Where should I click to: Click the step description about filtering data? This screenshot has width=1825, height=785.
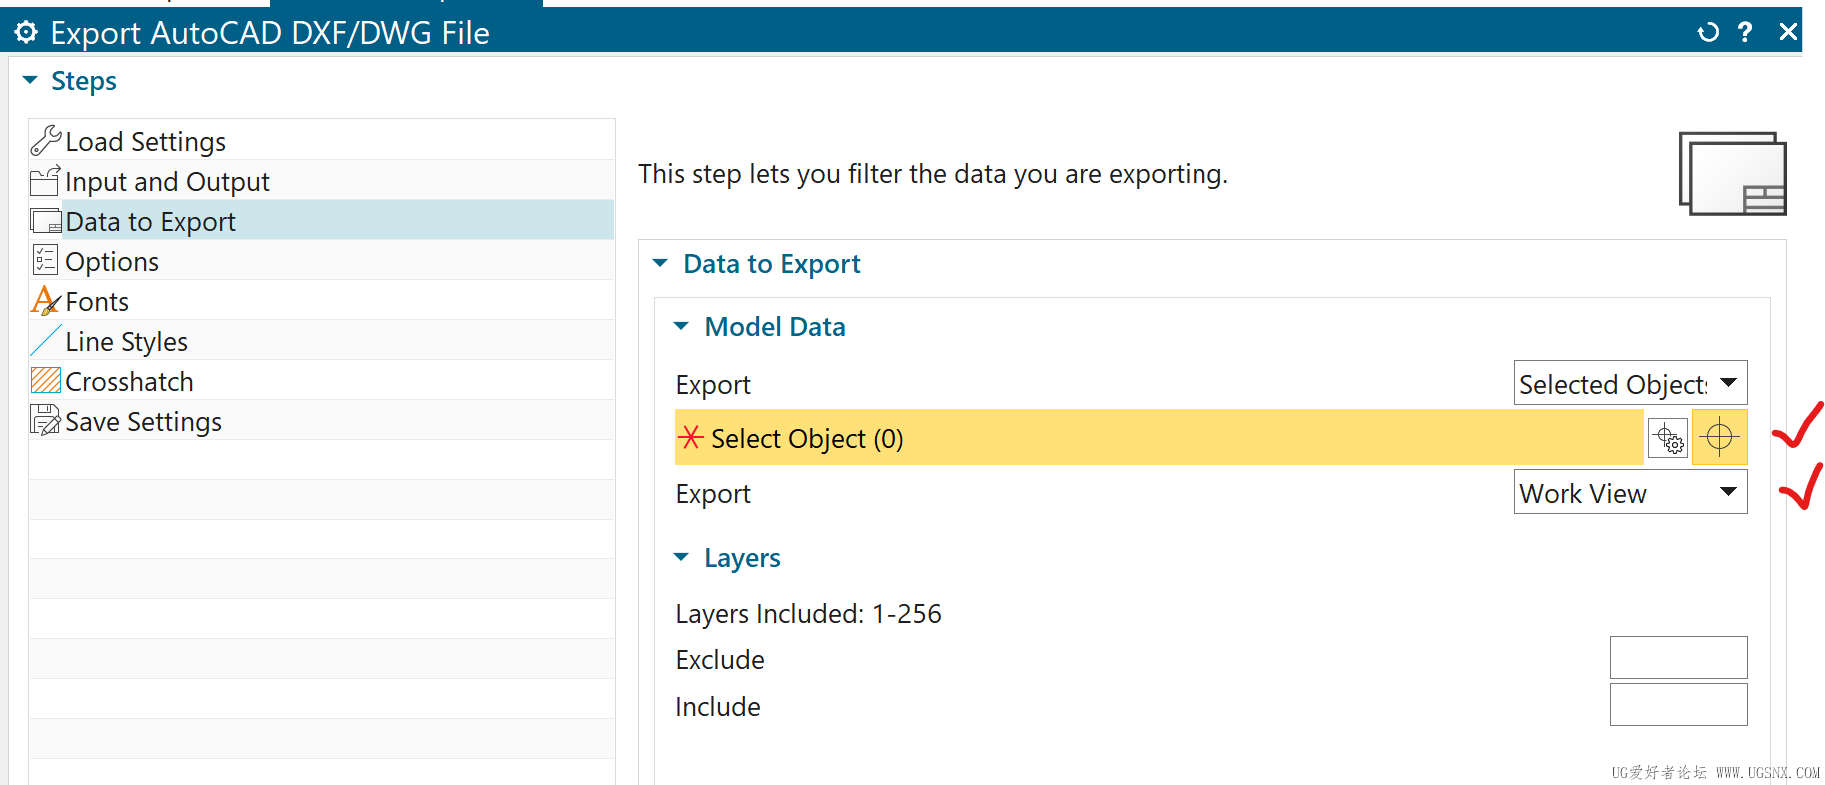click(932, 174)
